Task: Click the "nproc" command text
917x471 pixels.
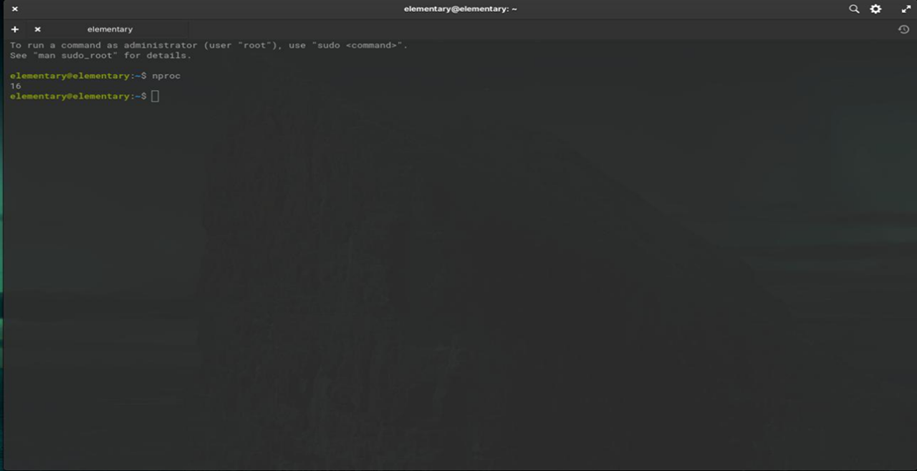Action: click(x=166, y=76)
